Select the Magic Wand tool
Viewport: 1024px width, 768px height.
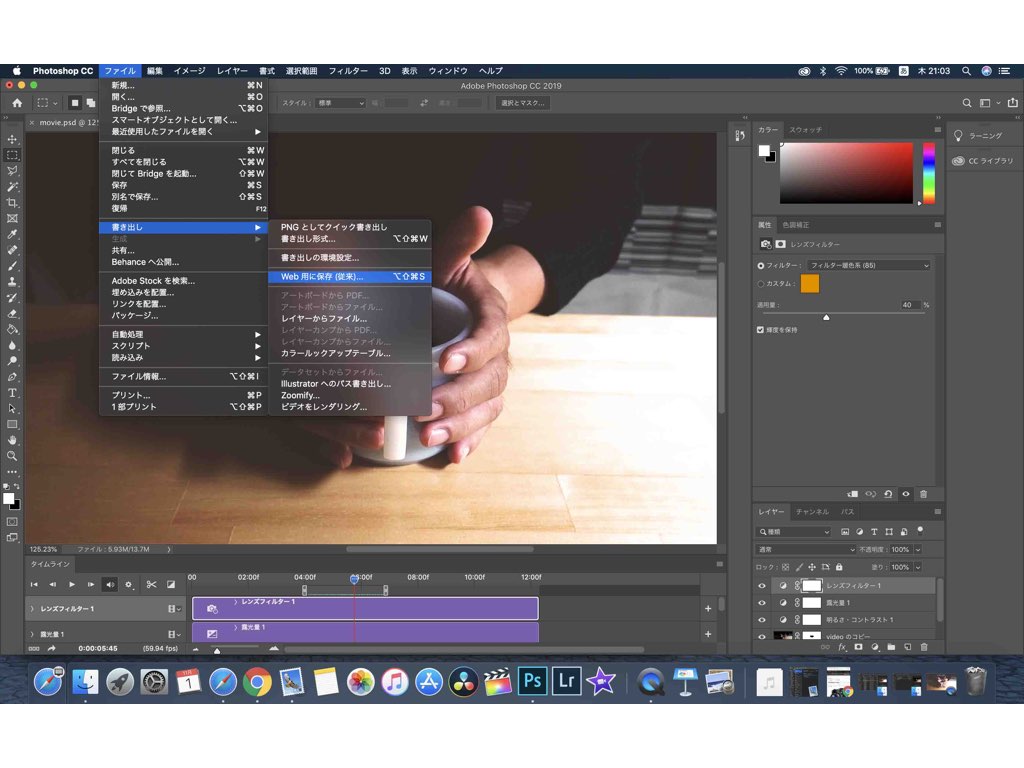tap(12, 187)
